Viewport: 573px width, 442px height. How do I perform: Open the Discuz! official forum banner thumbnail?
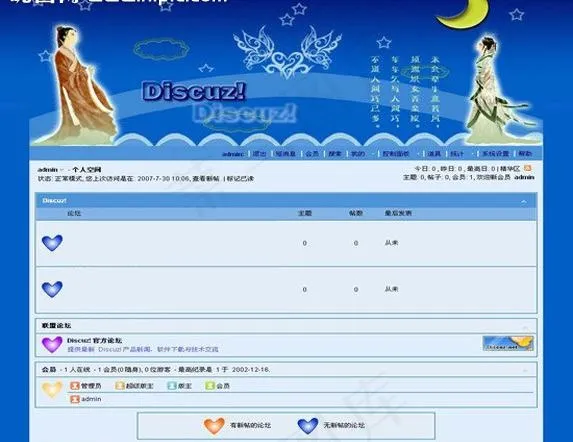click(508, 343)
